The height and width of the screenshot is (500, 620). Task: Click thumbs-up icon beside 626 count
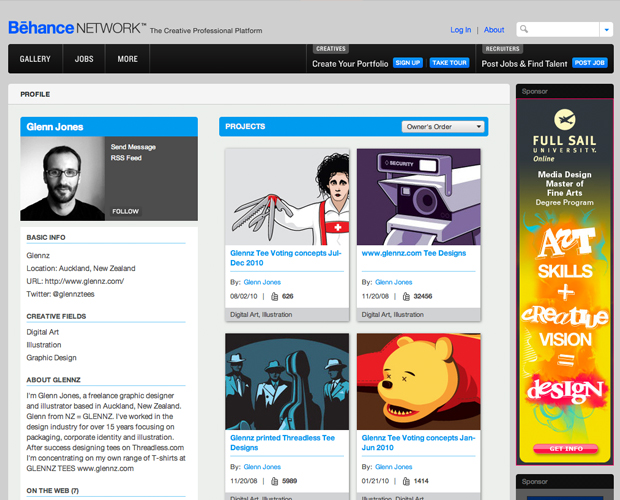click(274, 296)
